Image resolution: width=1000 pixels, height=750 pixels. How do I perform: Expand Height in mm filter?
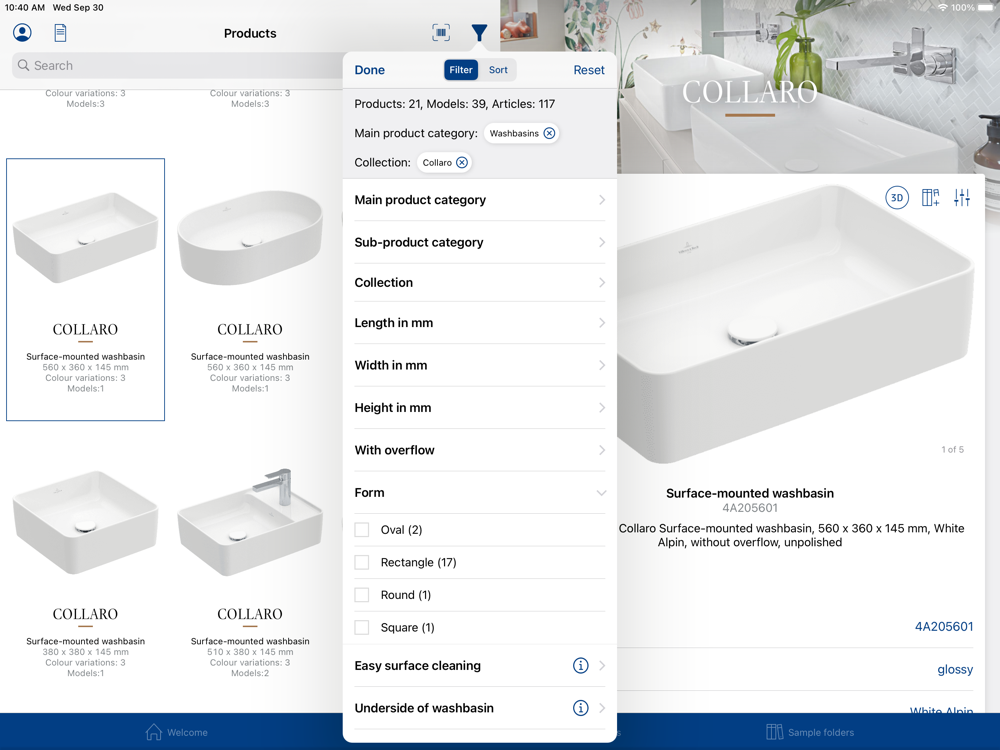click(480, 408)
